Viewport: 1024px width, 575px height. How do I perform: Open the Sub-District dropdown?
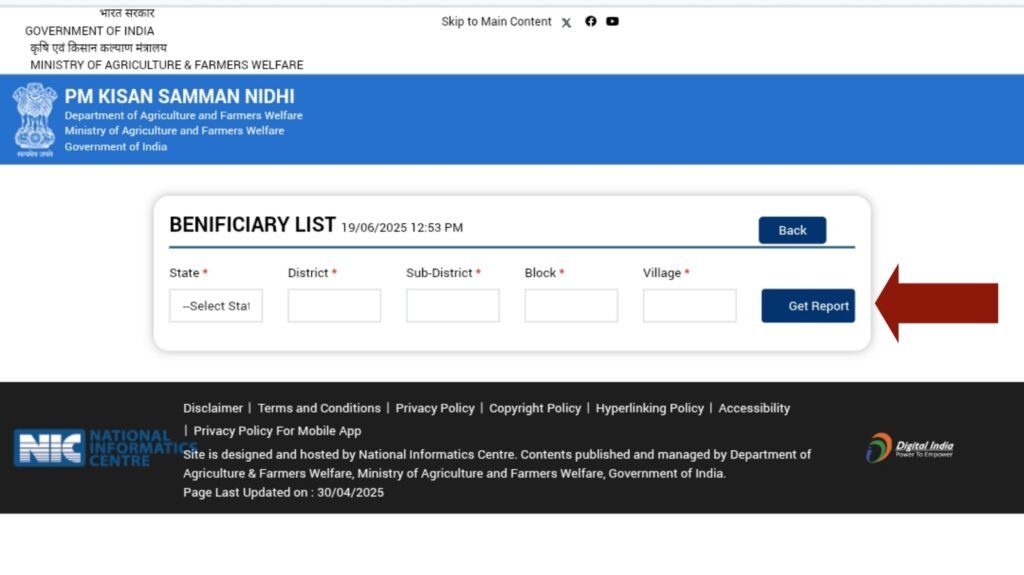click(453, 306)
